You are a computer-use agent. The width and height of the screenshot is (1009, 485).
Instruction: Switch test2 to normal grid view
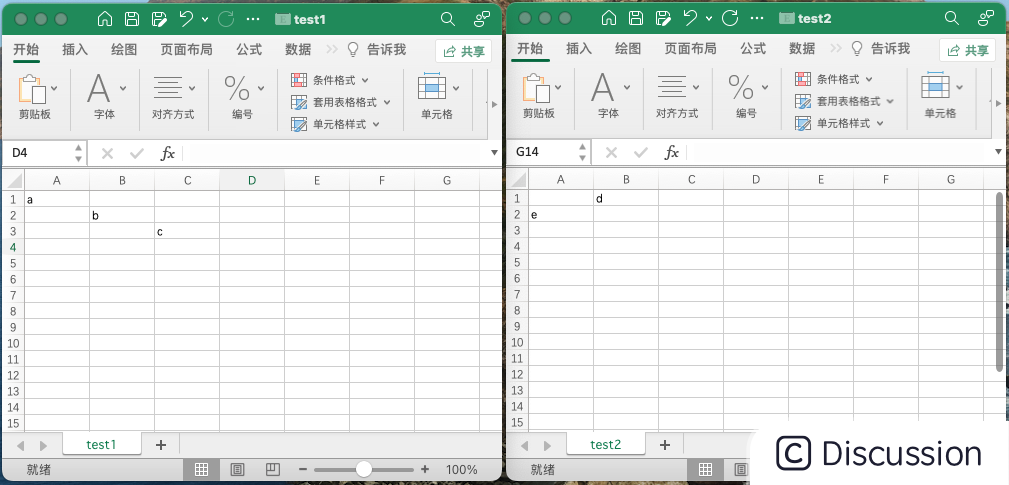tap(705, 469)
